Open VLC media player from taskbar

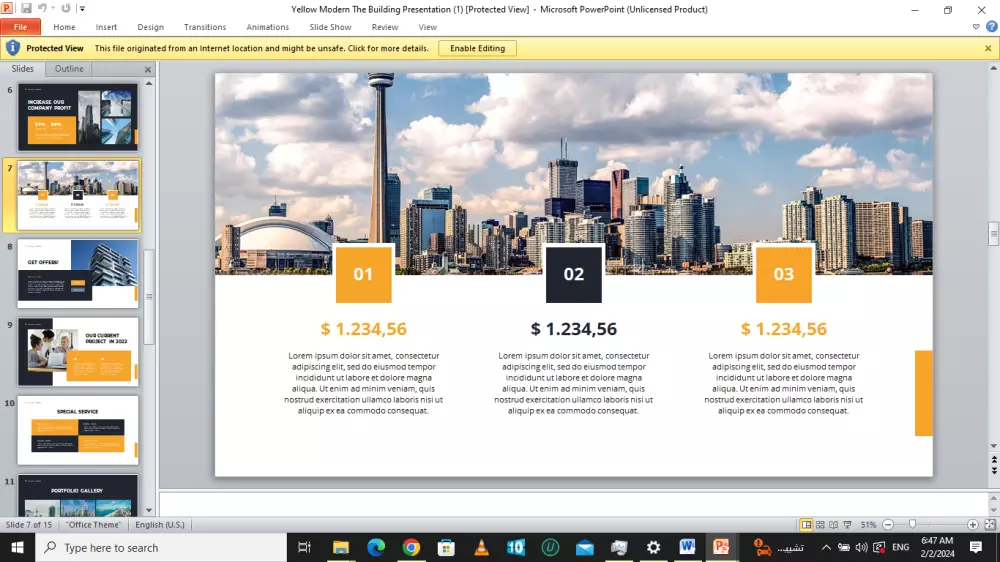[x=482, y=547]
